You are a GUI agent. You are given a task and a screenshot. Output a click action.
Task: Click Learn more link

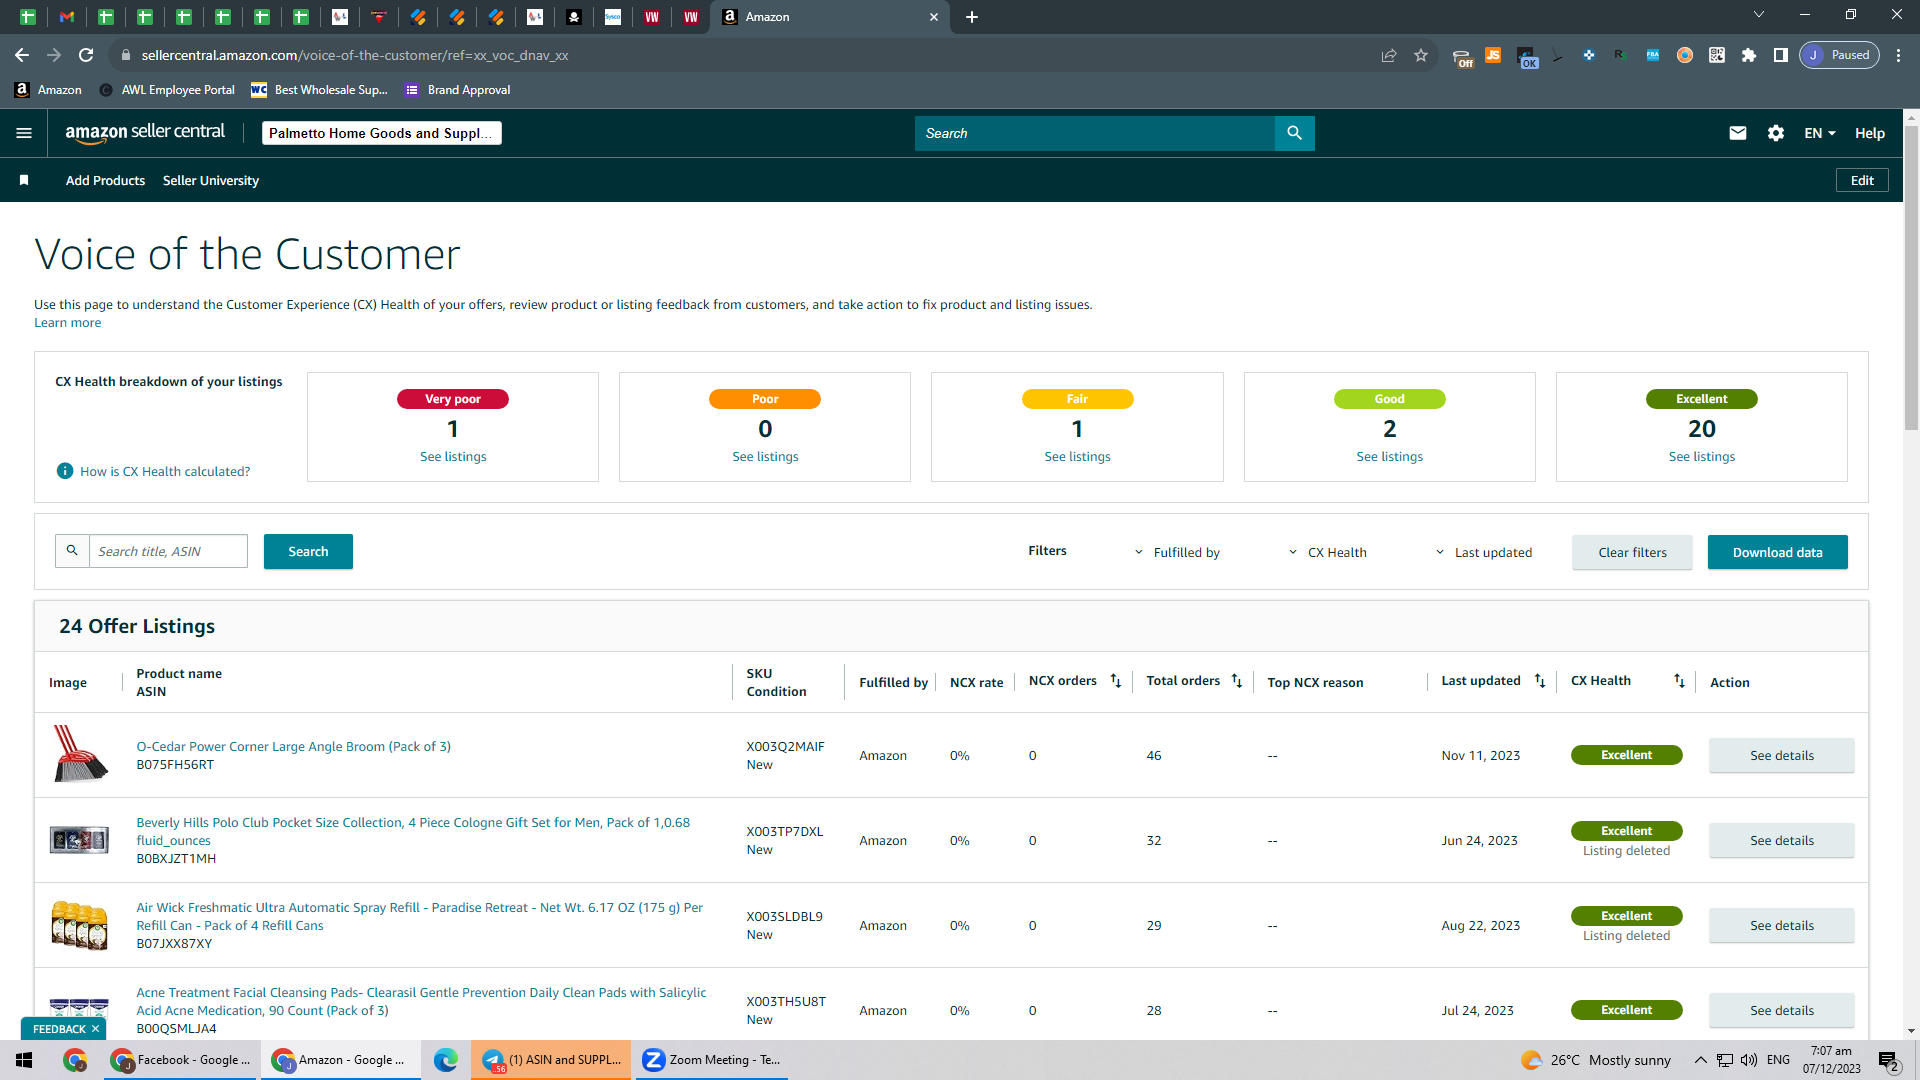tap(67, 322)
